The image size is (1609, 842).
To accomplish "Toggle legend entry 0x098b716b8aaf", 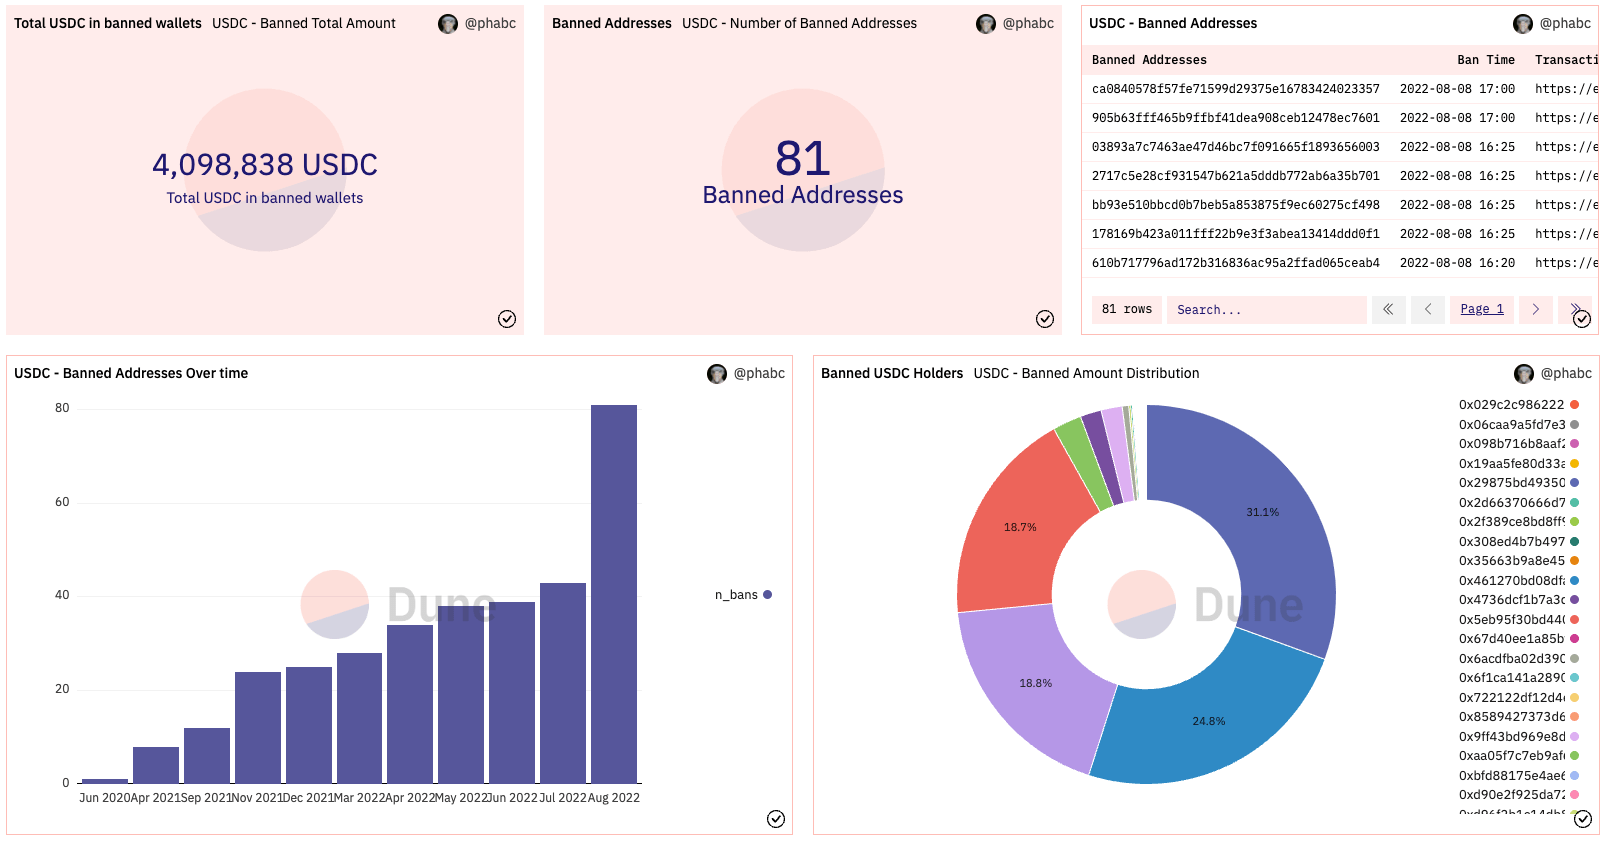I will pyautogui.click(x=1518, y=444).
